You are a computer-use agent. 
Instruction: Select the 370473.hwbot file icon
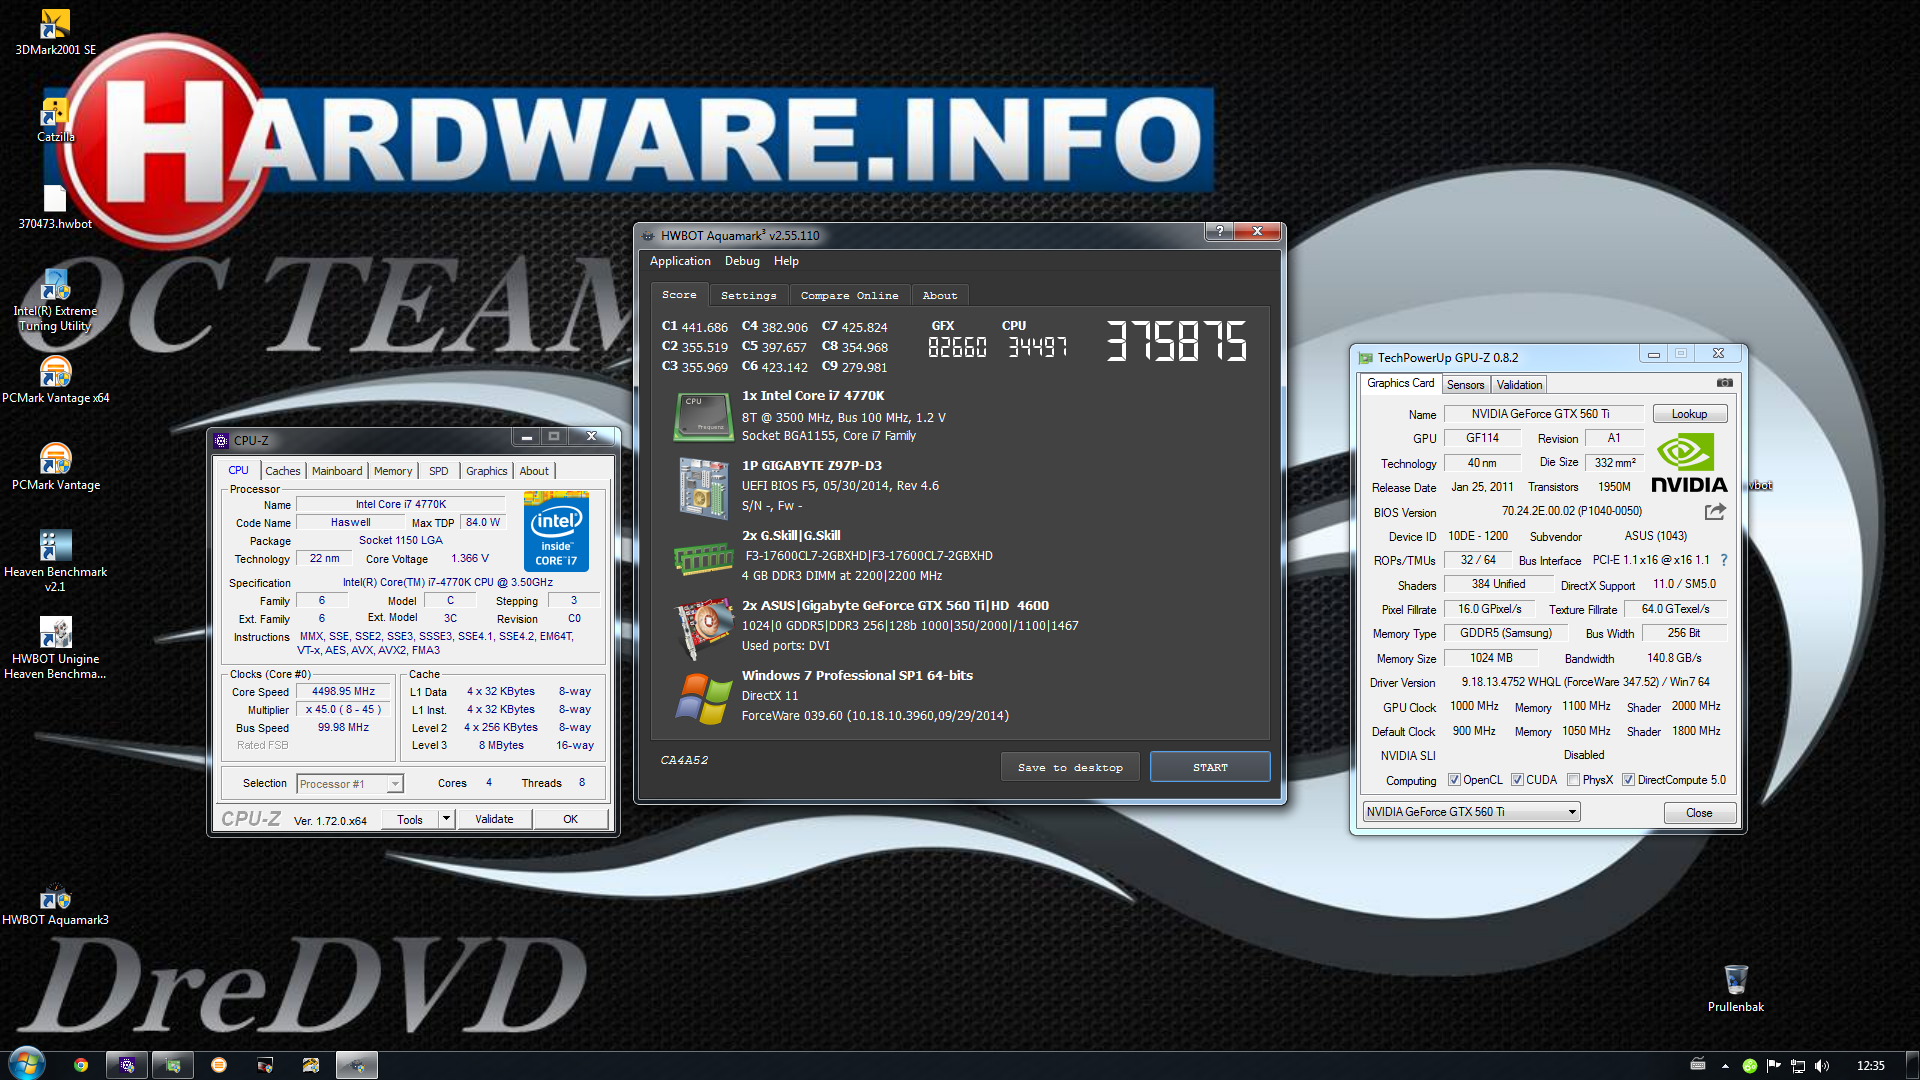tap(55, 208)
